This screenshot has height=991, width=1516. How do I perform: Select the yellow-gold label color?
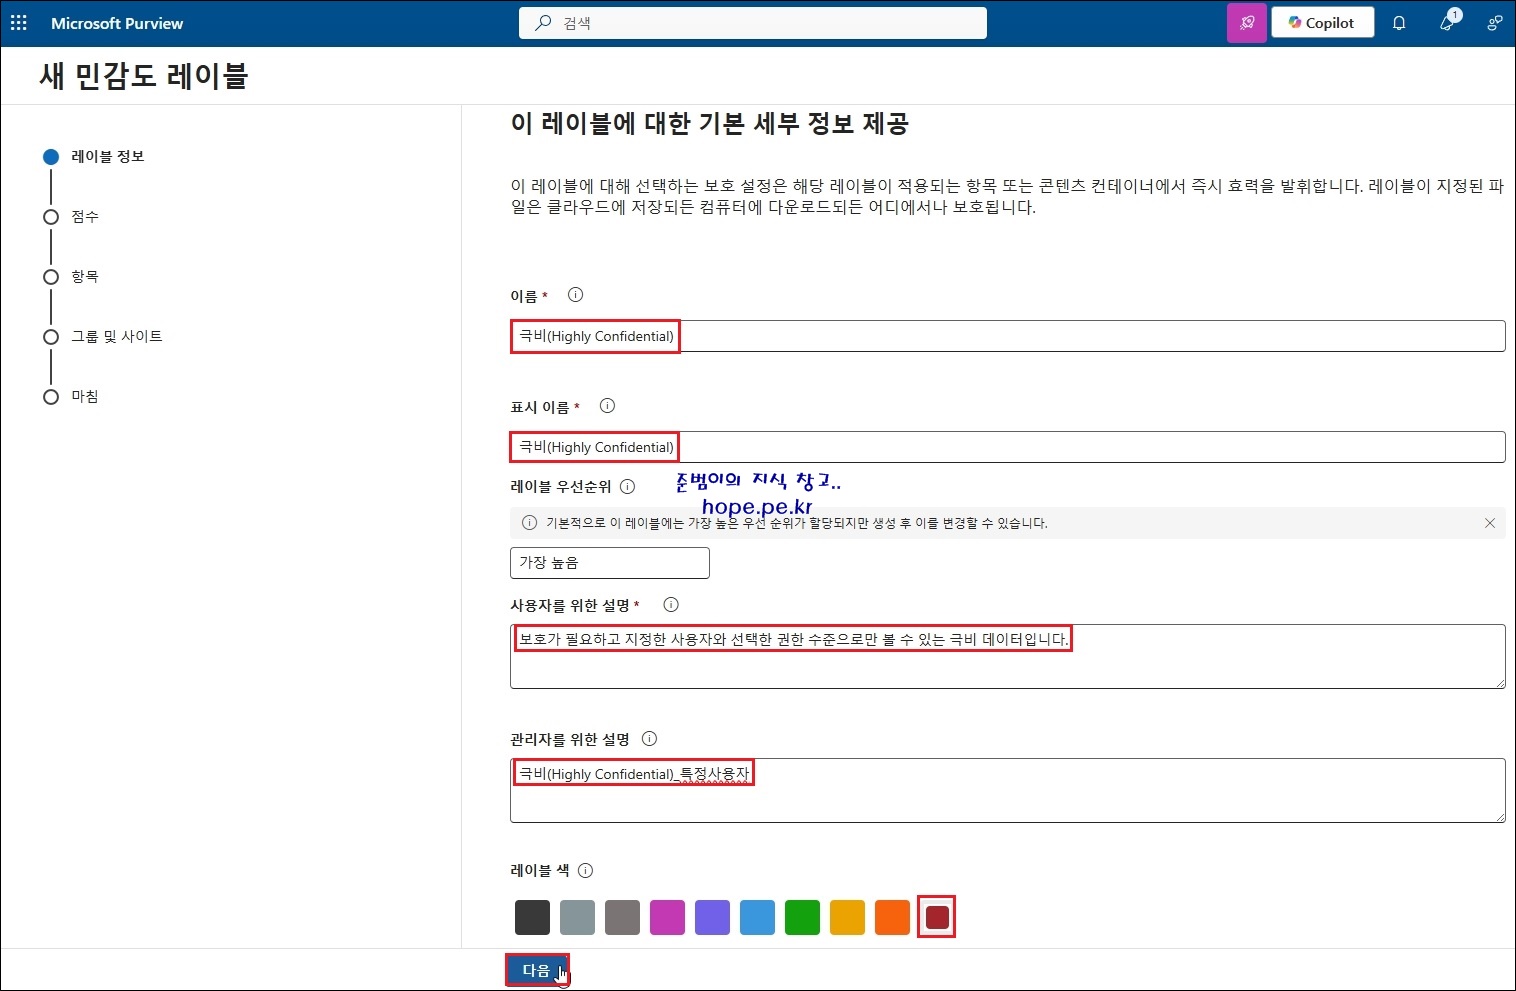tap(847, 917)
